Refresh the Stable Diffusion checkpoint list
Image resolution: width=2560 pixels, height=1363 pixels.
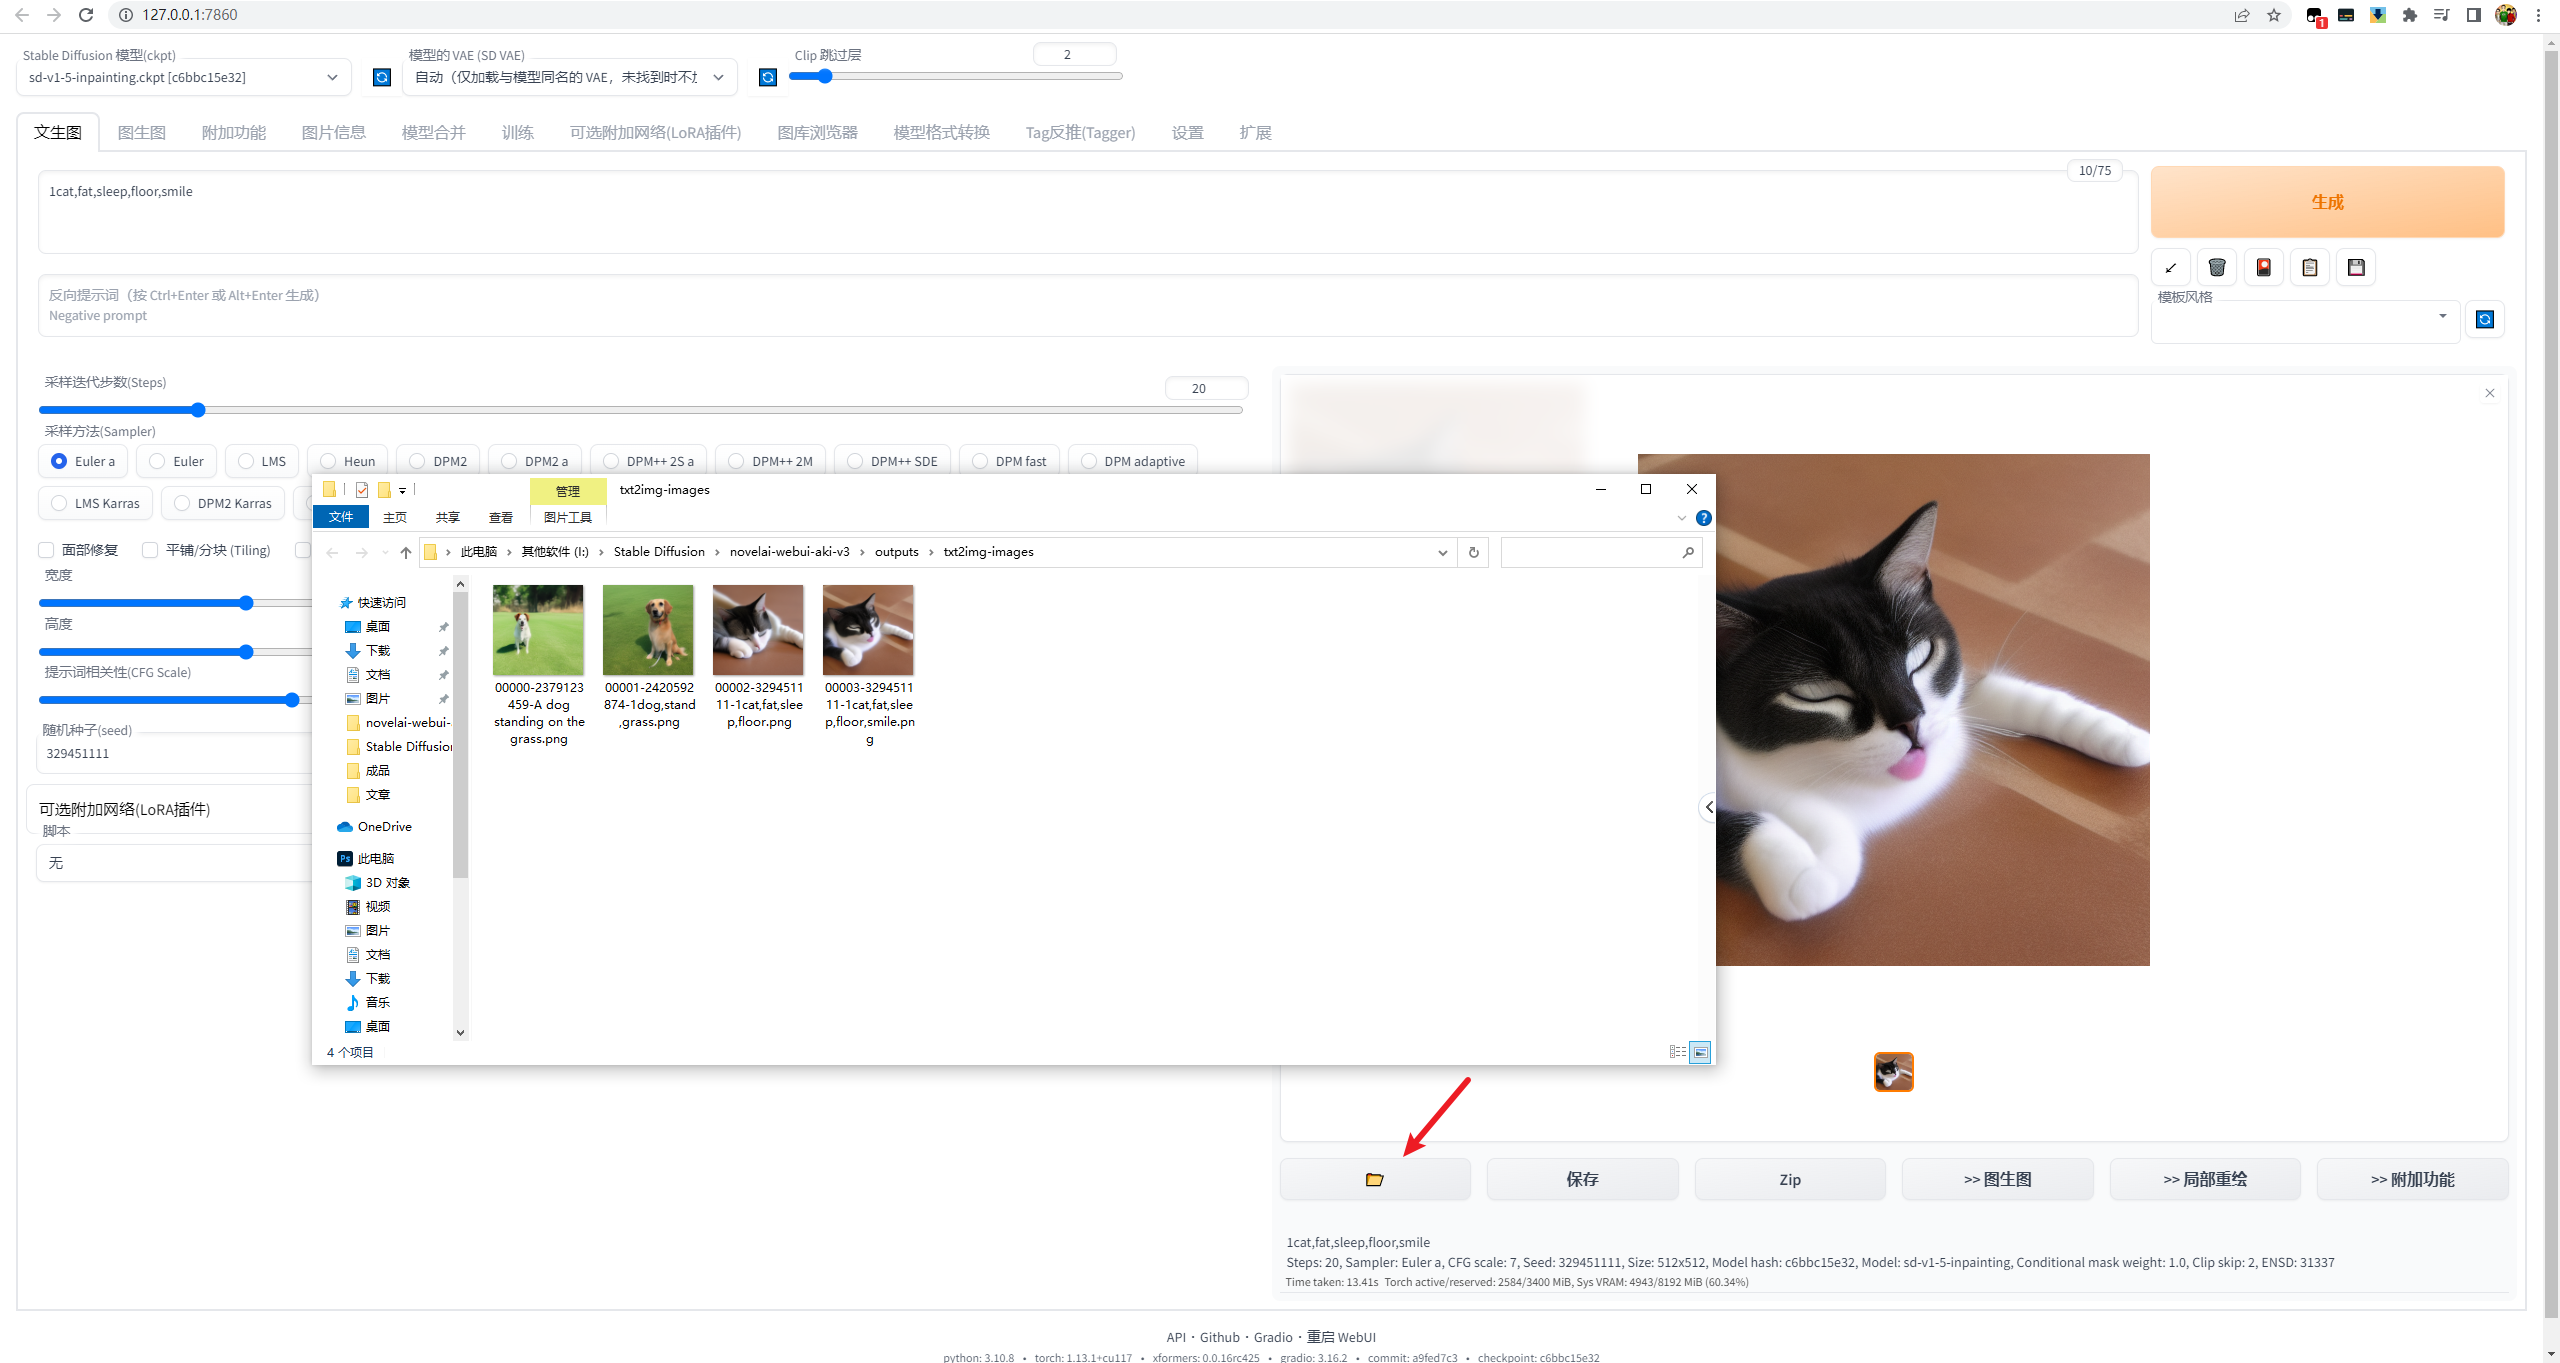tap(382, 77)
